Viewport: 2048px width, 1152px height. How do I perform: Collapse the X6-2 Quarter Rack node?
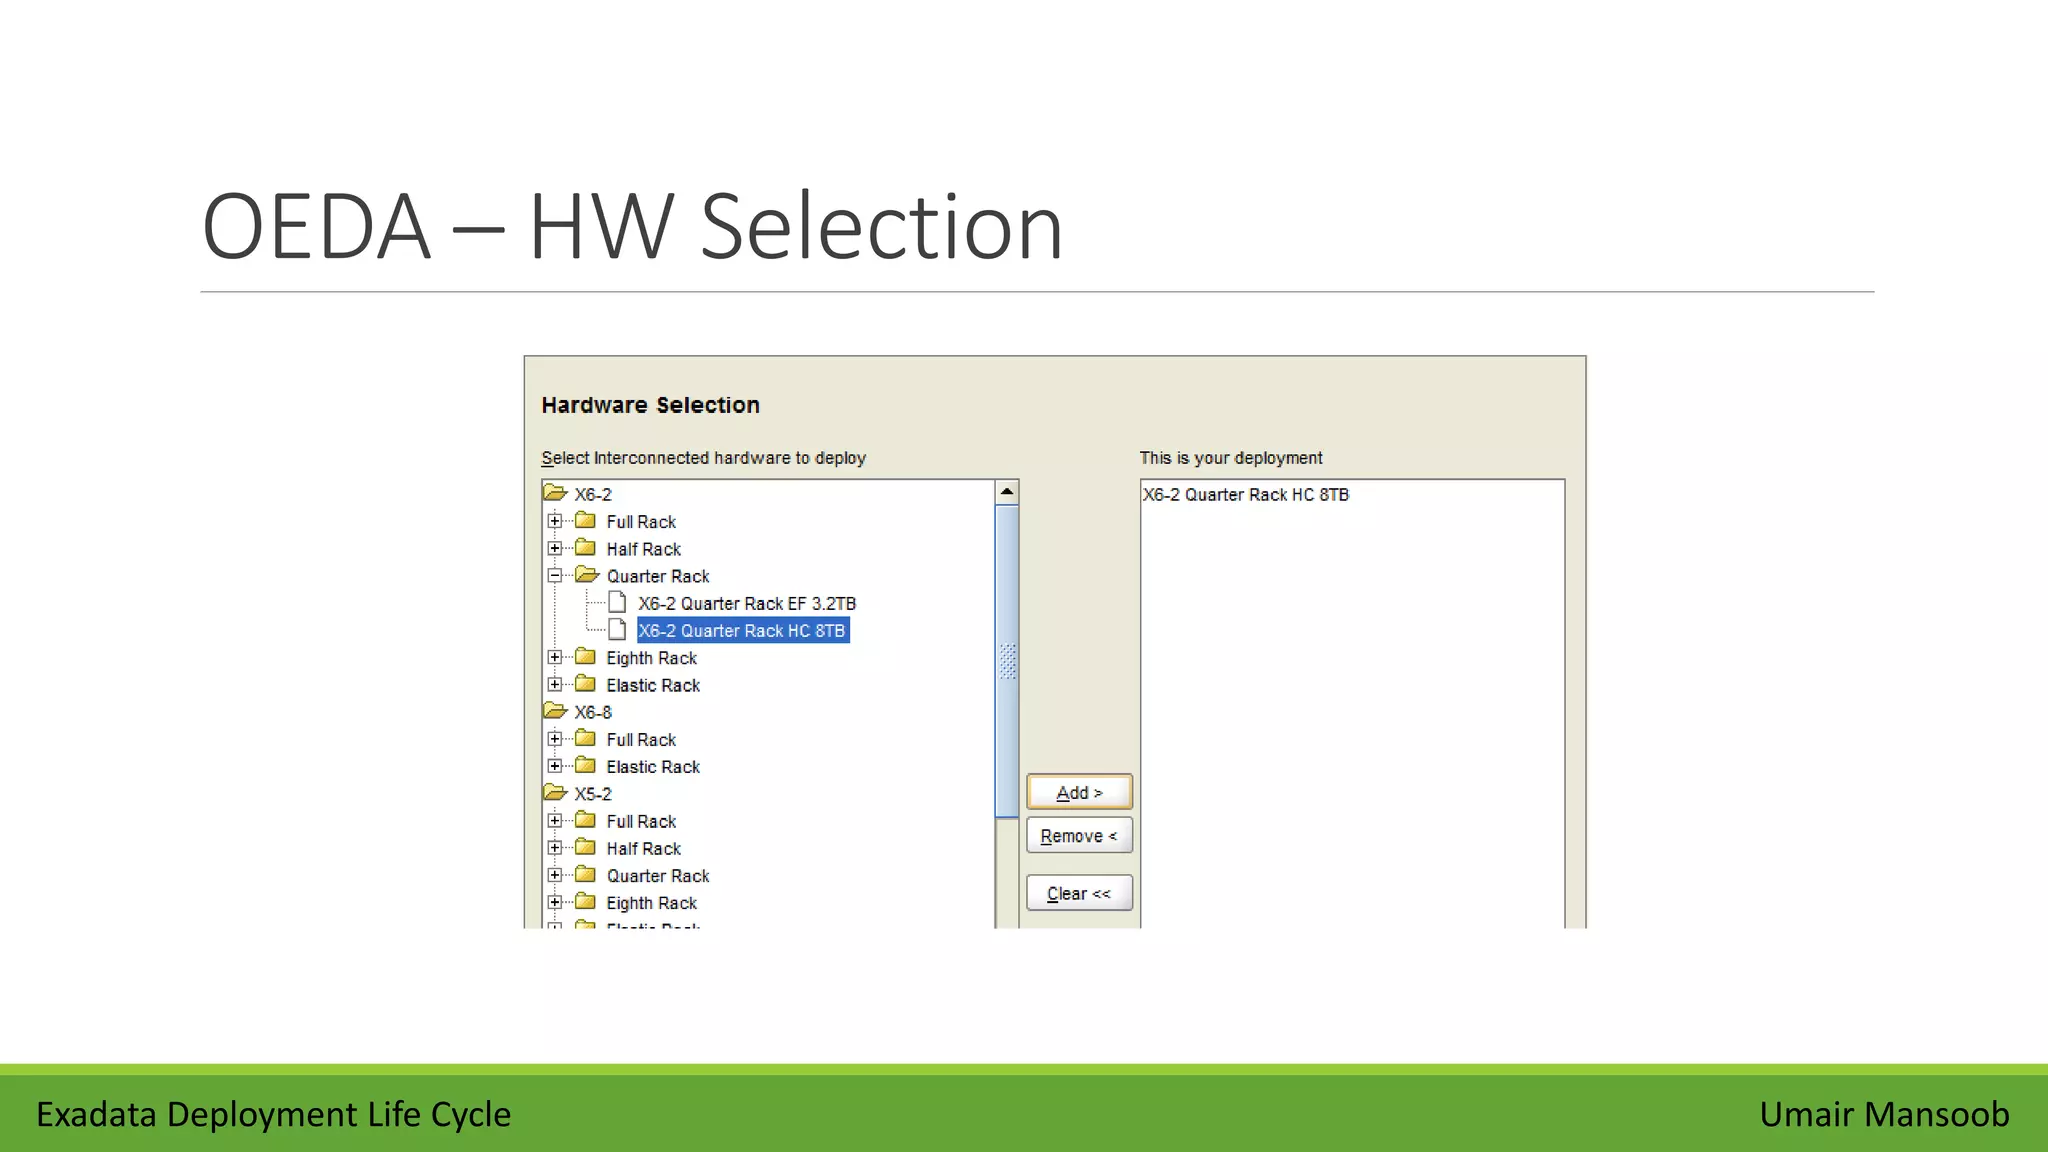(x=555, y=575)
